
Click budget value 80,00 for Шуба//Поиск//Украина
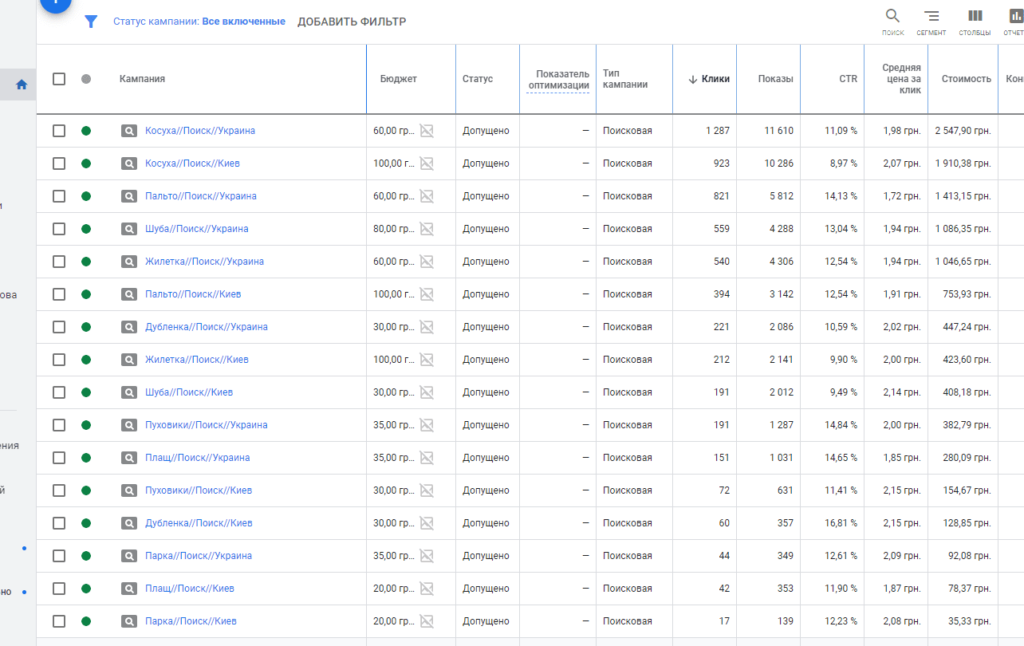pos(393,229)
